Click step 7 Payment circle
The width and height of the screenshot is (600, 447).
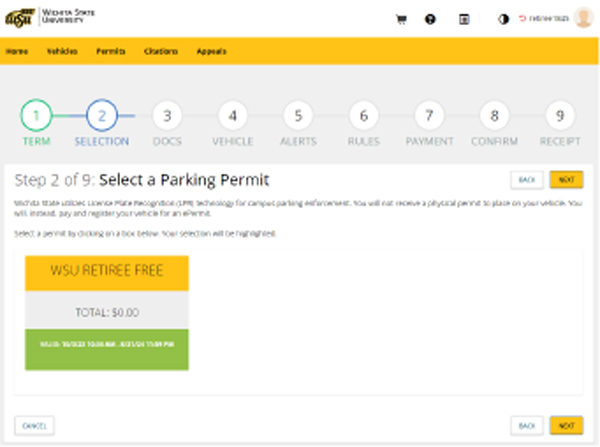429,115
